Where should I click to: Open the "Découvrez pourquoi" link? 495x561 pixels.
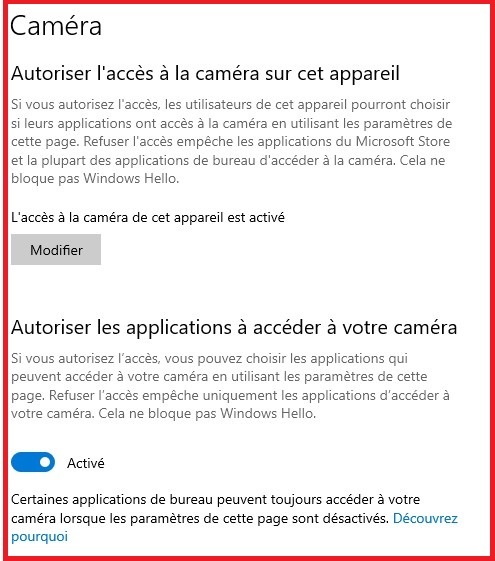tap(425, 518)
